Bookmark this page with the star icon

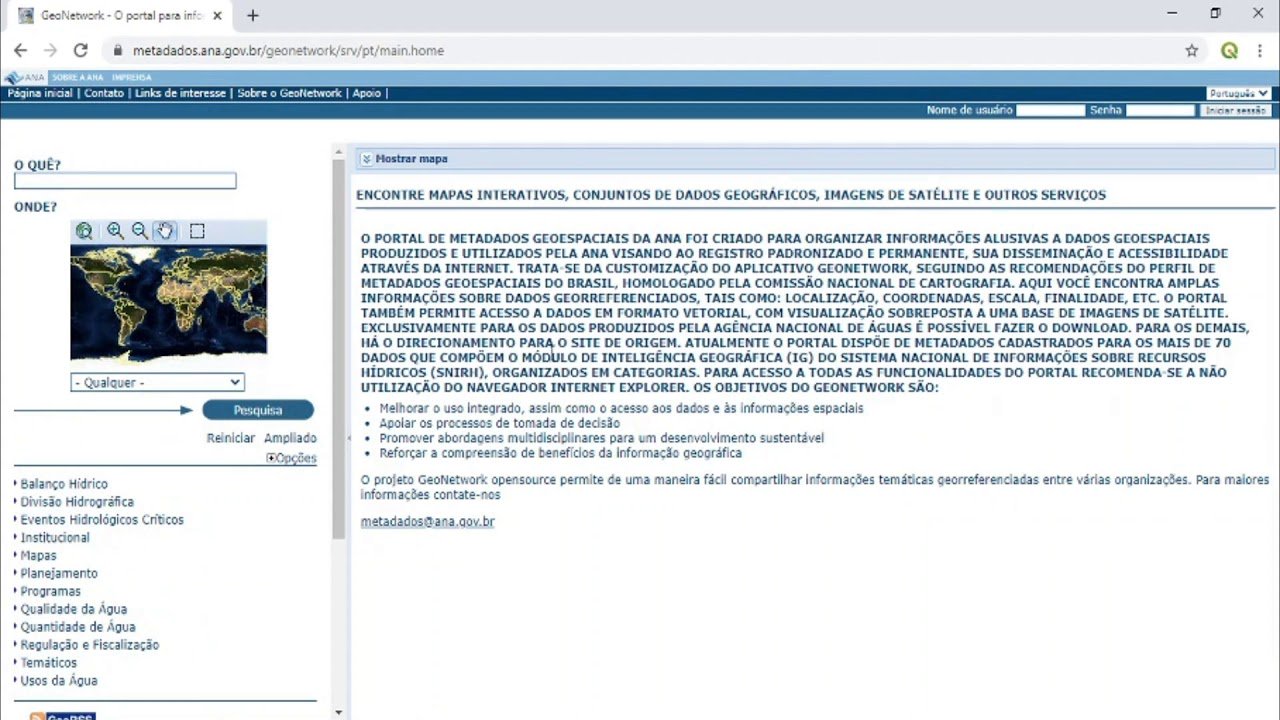coord(1191,51)
